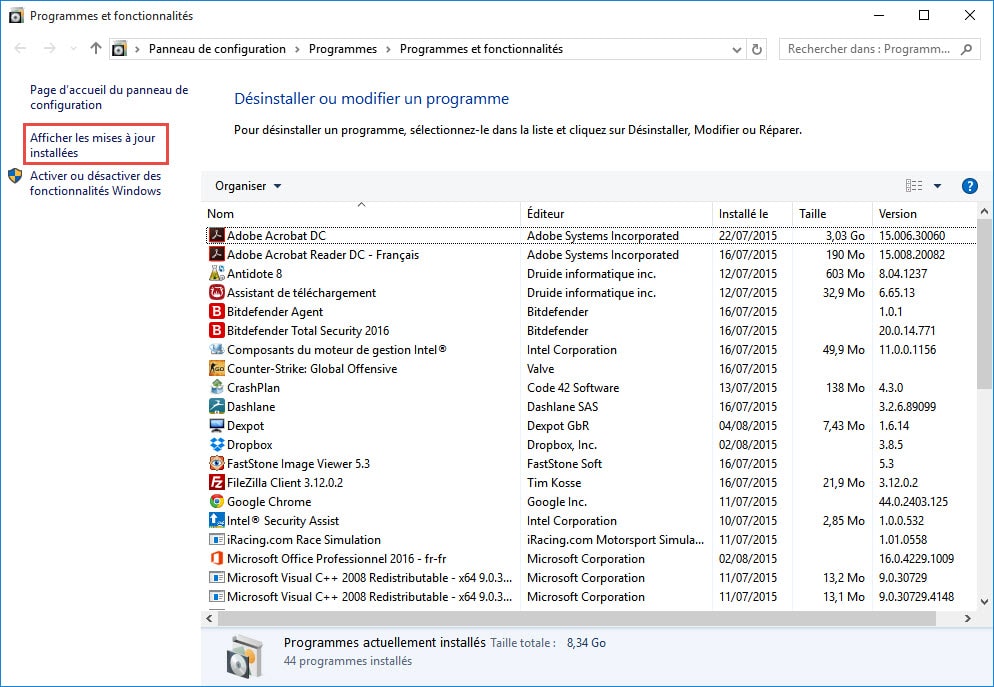Click the Composants du moteur Intel icon
The image size is (994, 687).
tap(217, 349)
